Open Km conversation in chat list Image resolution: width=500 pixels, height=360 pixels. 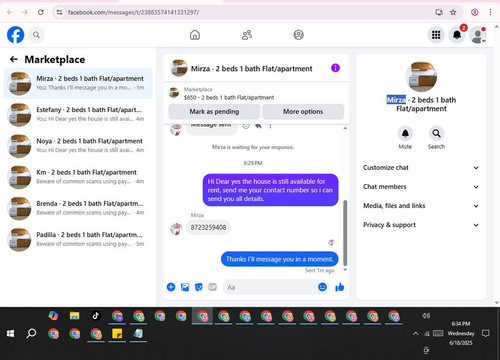coord(78,177)
